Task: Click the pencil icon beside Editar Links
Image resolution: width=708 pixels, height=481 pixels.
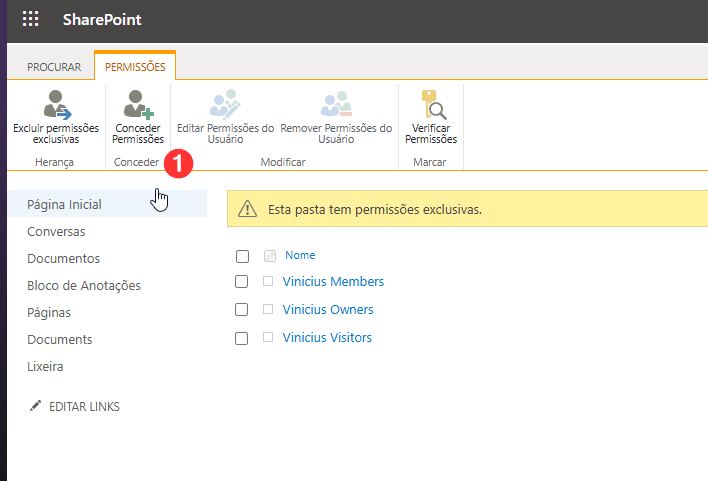Action: (x=36, y=407)
